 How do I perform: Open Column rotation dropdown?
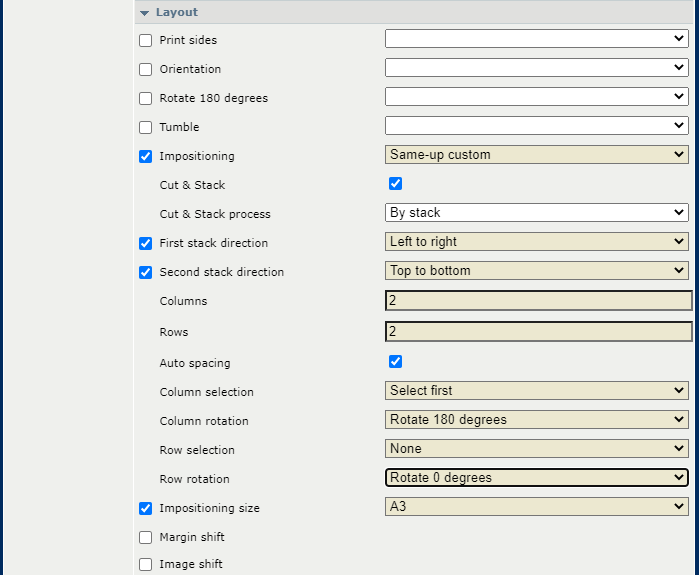tap(536, 420)
